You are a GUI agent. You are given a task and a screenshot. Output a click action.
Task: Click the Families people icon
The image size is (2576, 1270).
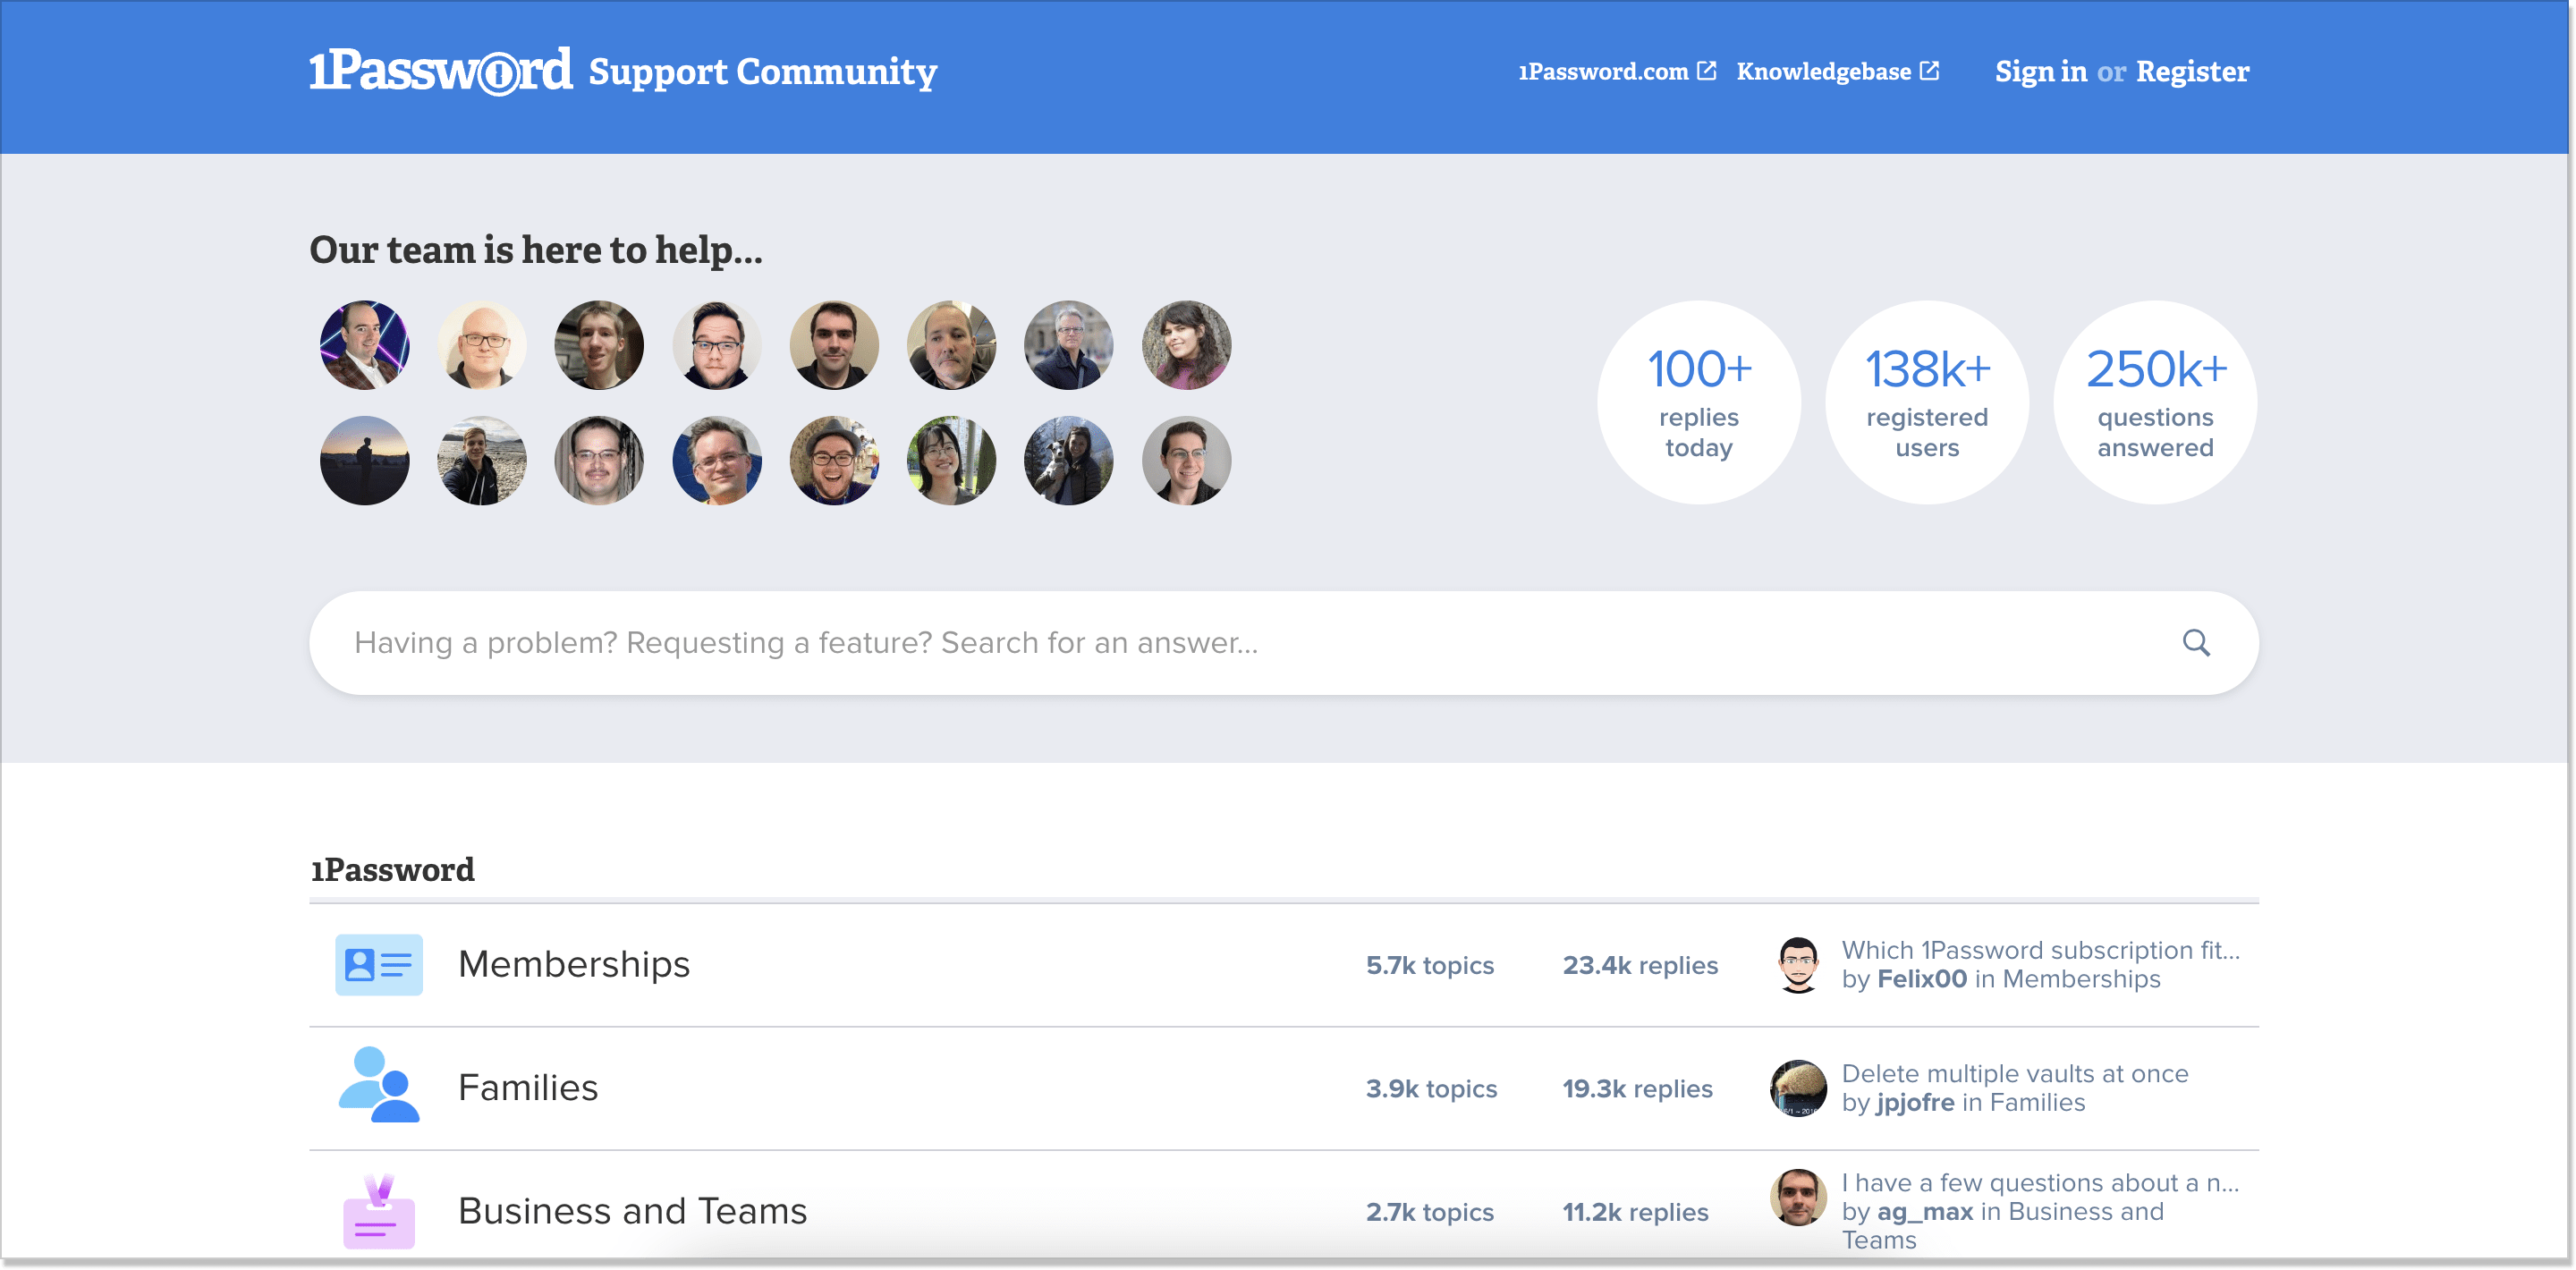coord(378,1085)
